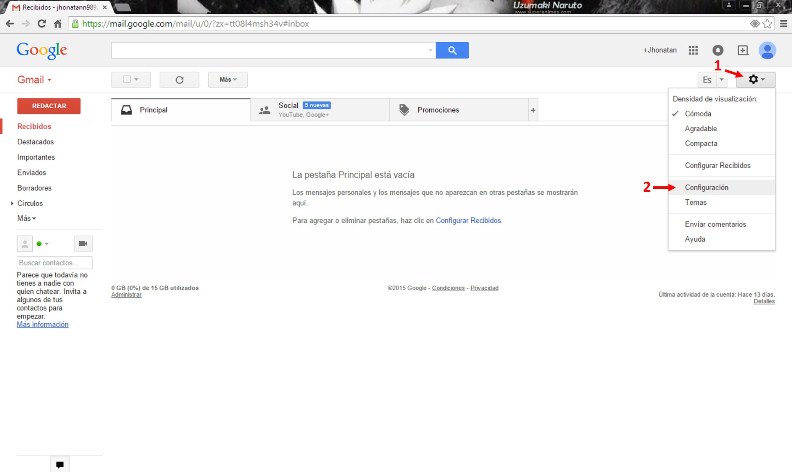The height and width of the screenshot is (472, 792).
Task: Click the Más información link
Action: click(x=42, y=324)
